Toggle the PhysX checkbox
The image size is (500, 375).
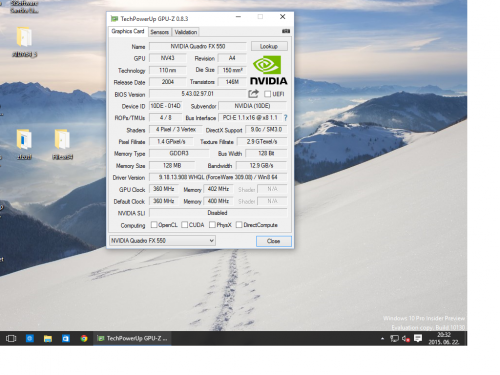coord(212,225)
